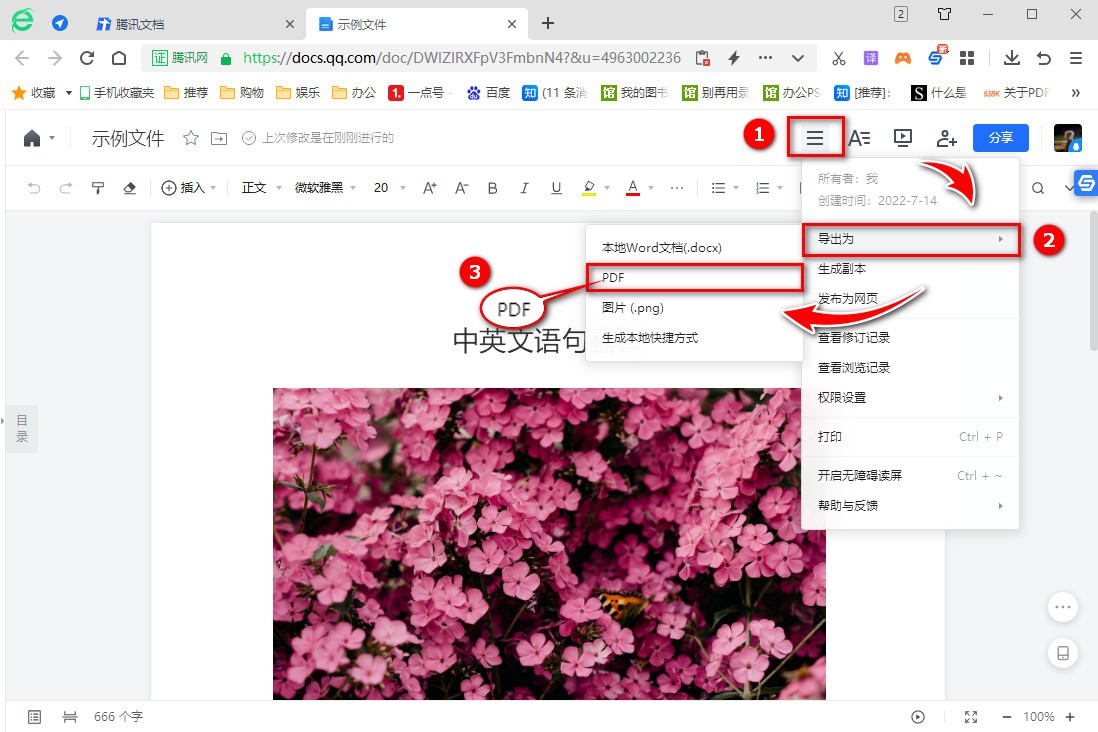The height and width of the screenshot is (732, 1098).
Task: Apply italic formatting
Action: click(x=524, y=187)
